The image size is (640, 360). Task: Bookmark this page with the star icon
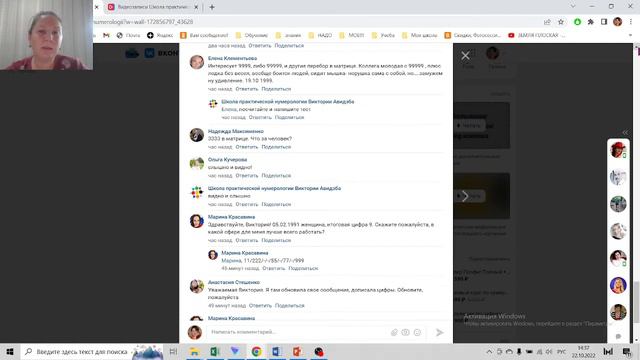tap(561, 22)
